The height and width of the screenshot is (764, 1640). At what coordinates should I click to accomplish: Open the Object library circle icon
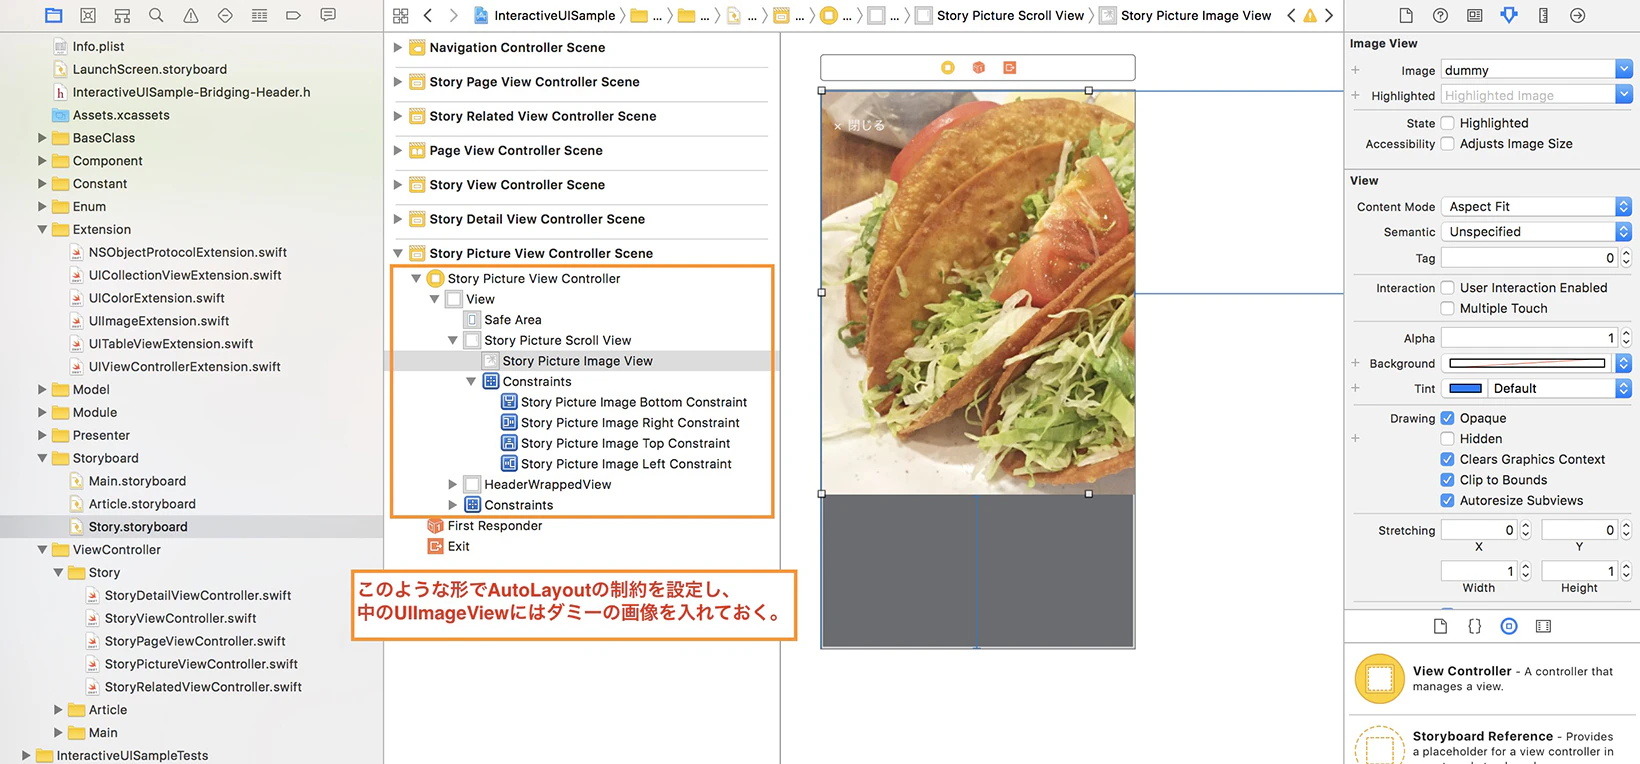click(x=1509, y=626)
